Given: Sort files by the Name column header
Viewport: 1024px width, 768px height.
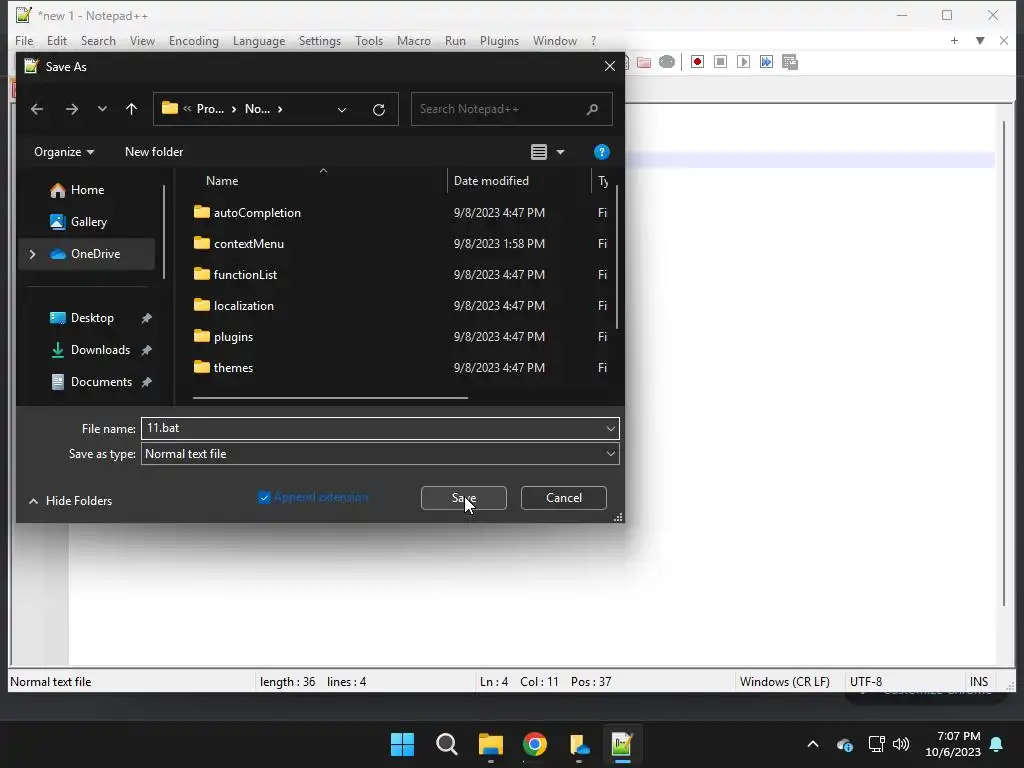Looking at the screenshot, I should [221, 181].
